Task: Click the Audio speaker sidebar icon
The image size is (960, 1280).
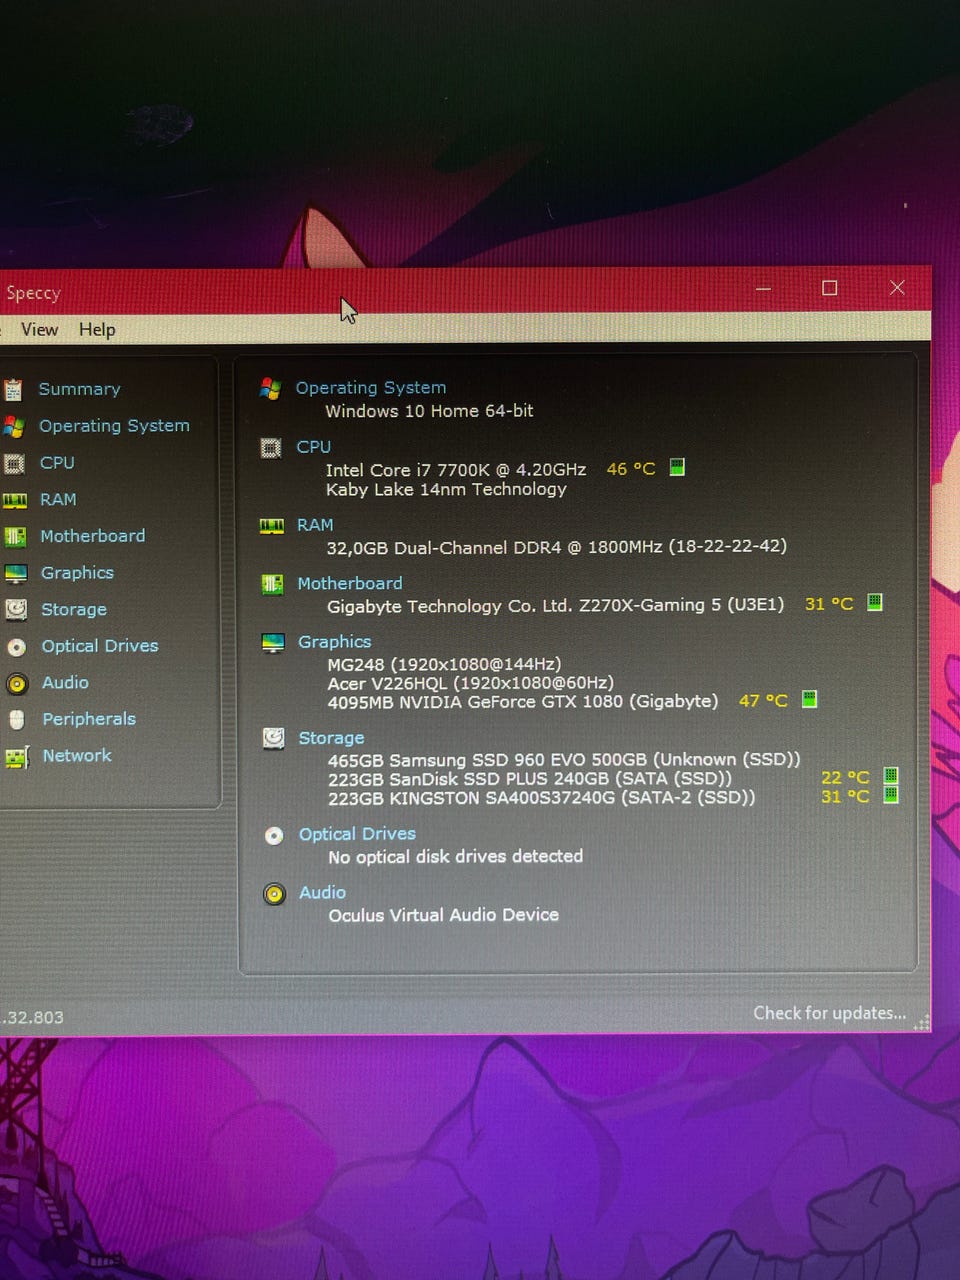Action: click(17, 684)
